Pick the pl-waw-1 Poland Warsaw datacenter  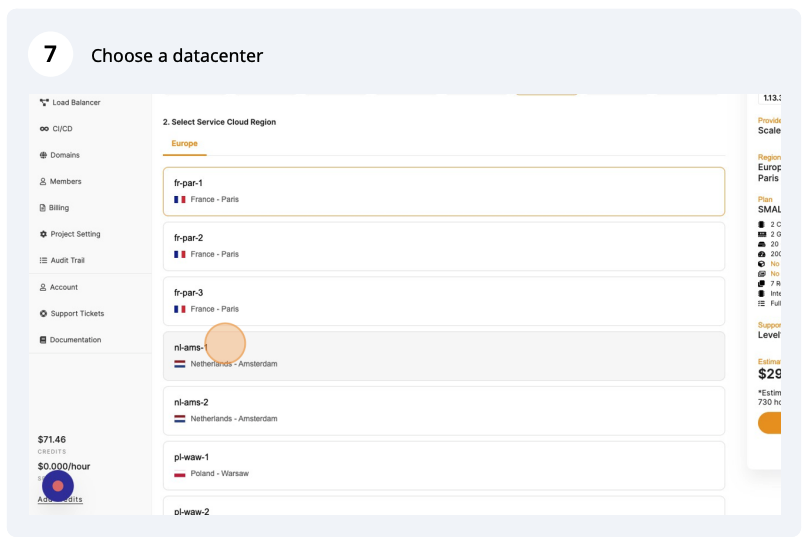pyautogui.click(x=443, y=465)
